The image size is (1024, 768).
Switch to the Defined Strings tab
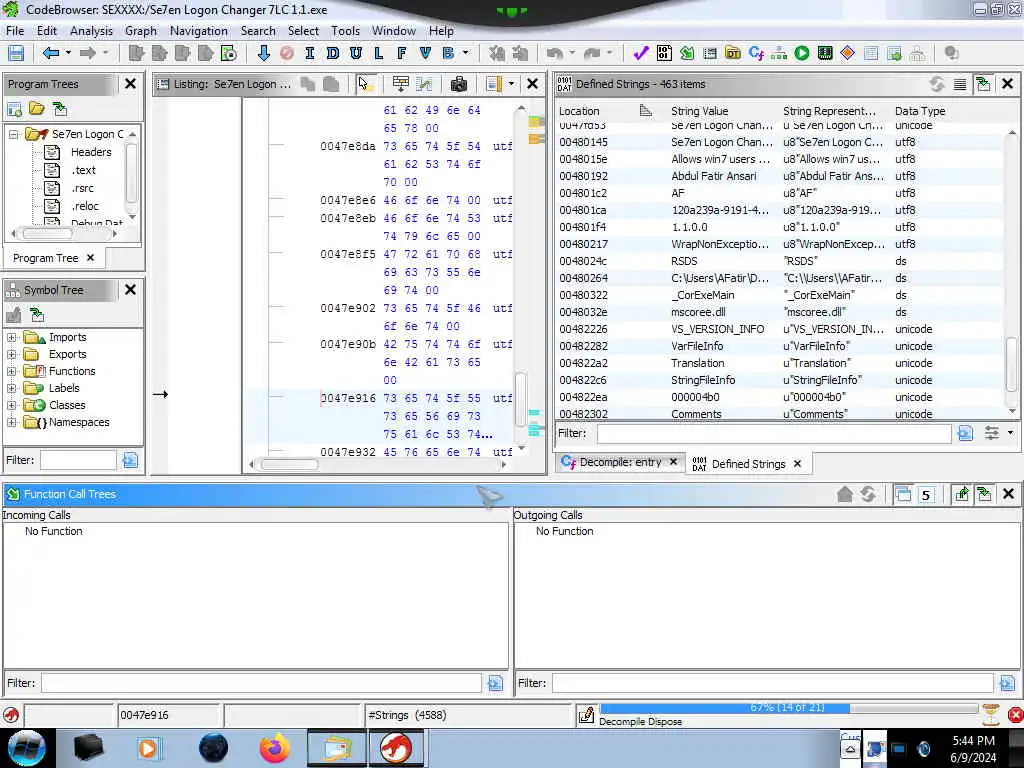(x=748, y=464)
